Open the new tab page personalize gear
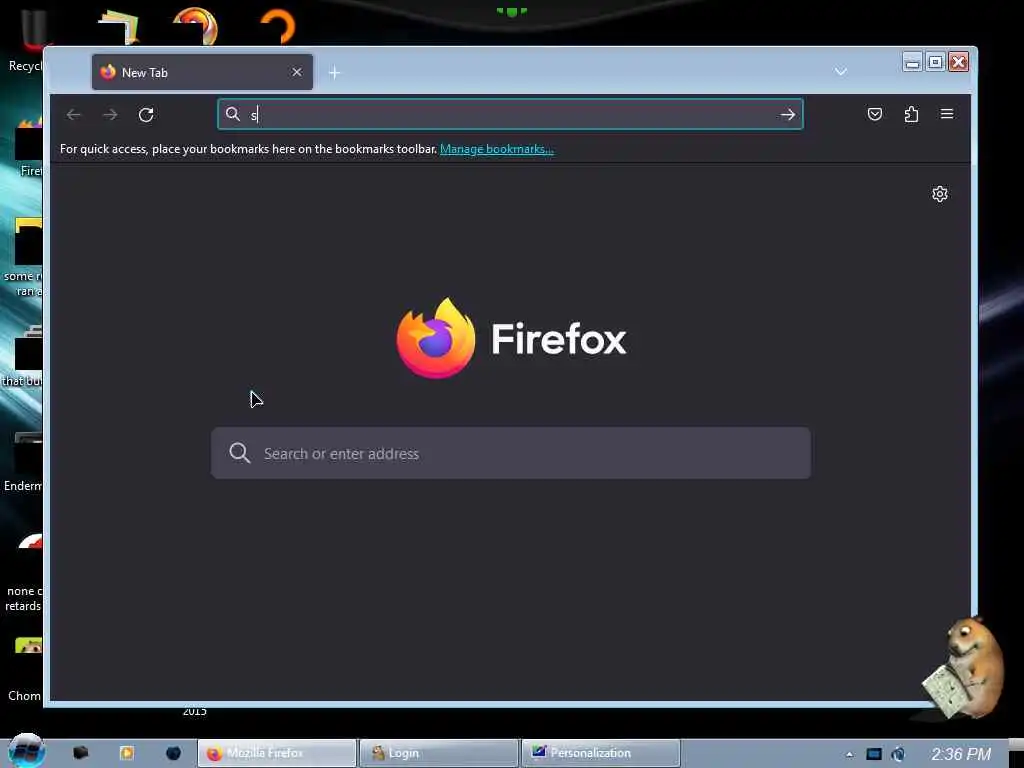 click(x=940, y=194)
